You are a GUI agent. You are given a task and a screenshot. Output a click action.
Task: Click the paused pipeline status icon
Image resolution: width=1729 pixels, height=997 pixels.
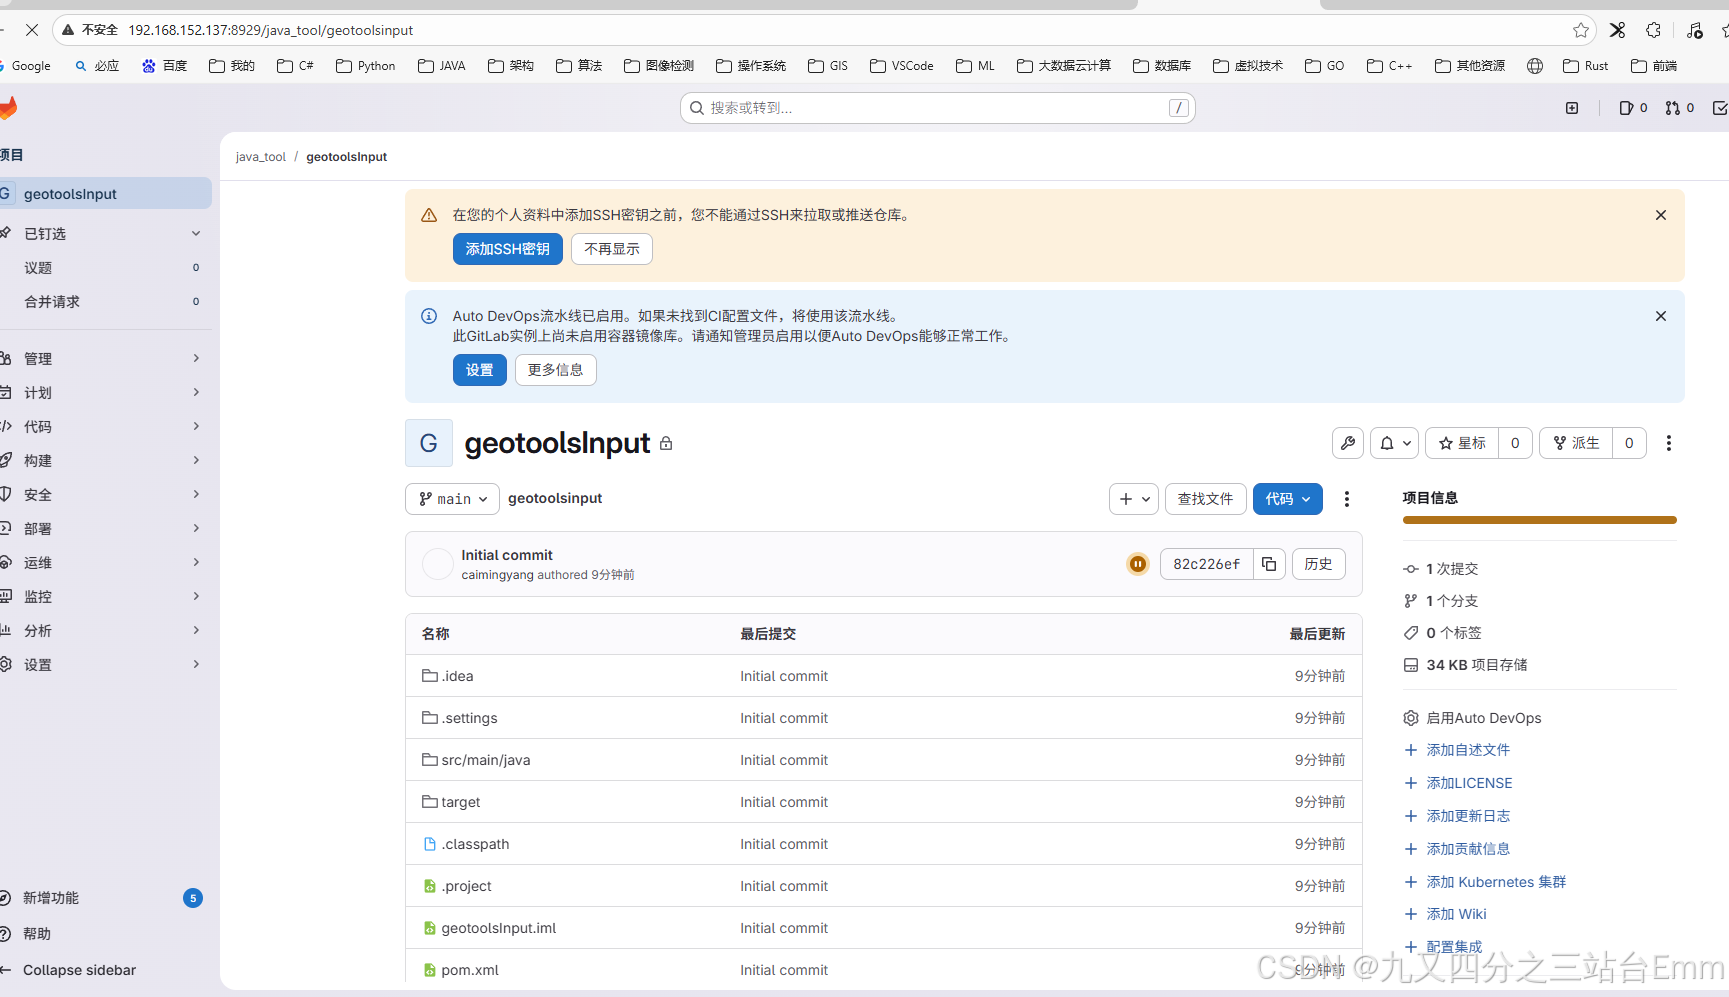coord(1138,564)
